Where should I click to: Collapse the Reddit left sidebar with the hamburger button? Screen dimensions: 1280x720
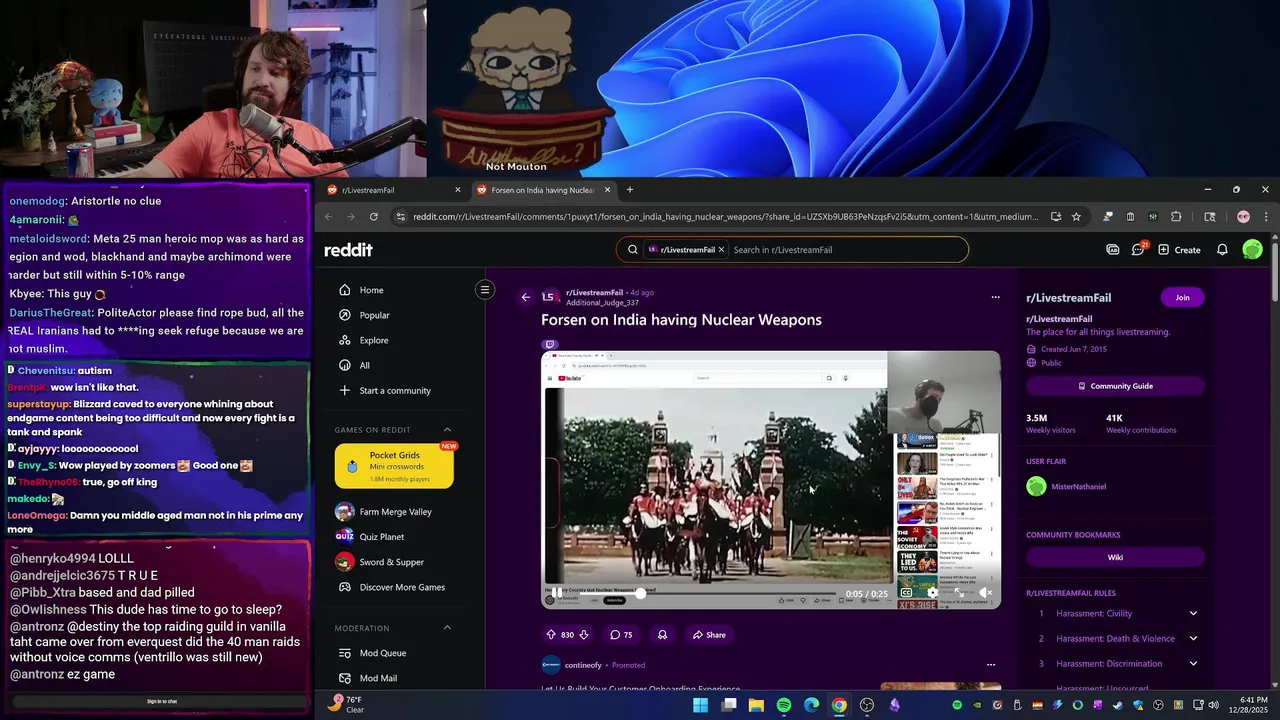485,290
